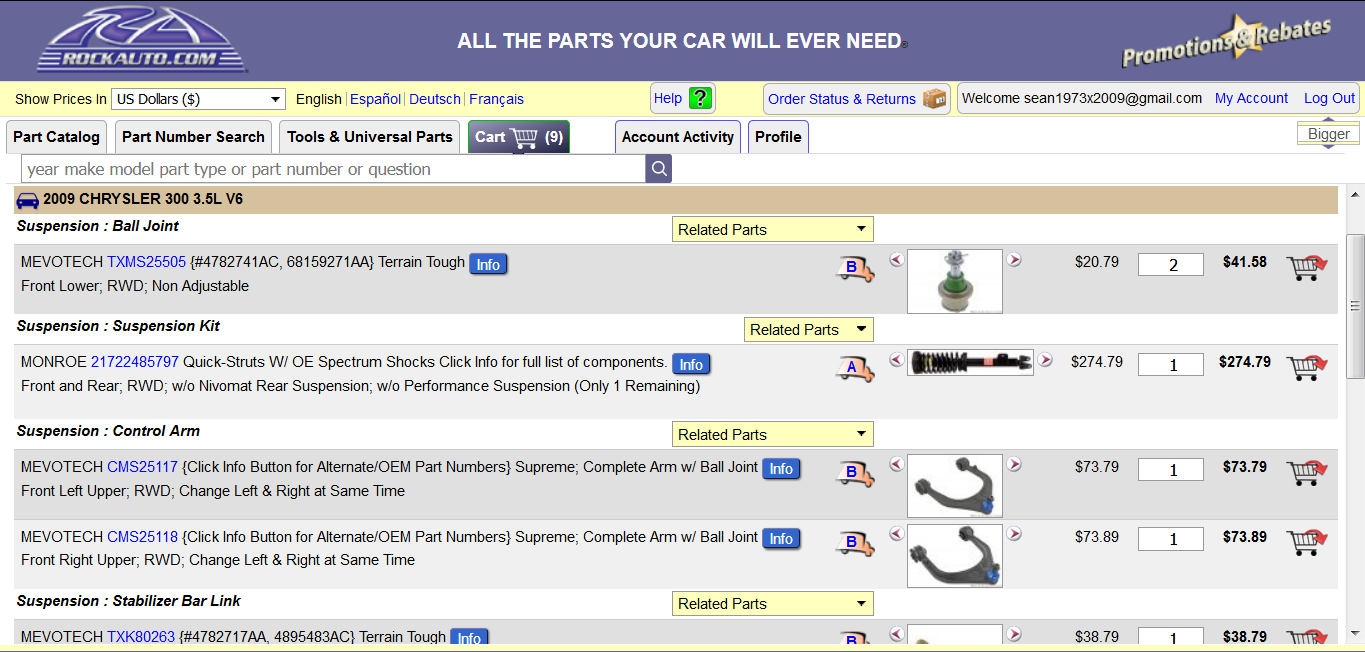Show next image for CMS25117 control arm

(x=1014, y=464)
